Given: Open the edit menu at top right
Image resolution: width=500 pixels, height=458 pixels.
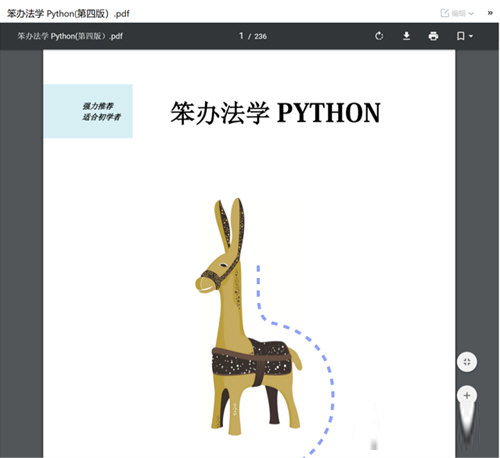Looking at the screenshot, I should 457,13.
